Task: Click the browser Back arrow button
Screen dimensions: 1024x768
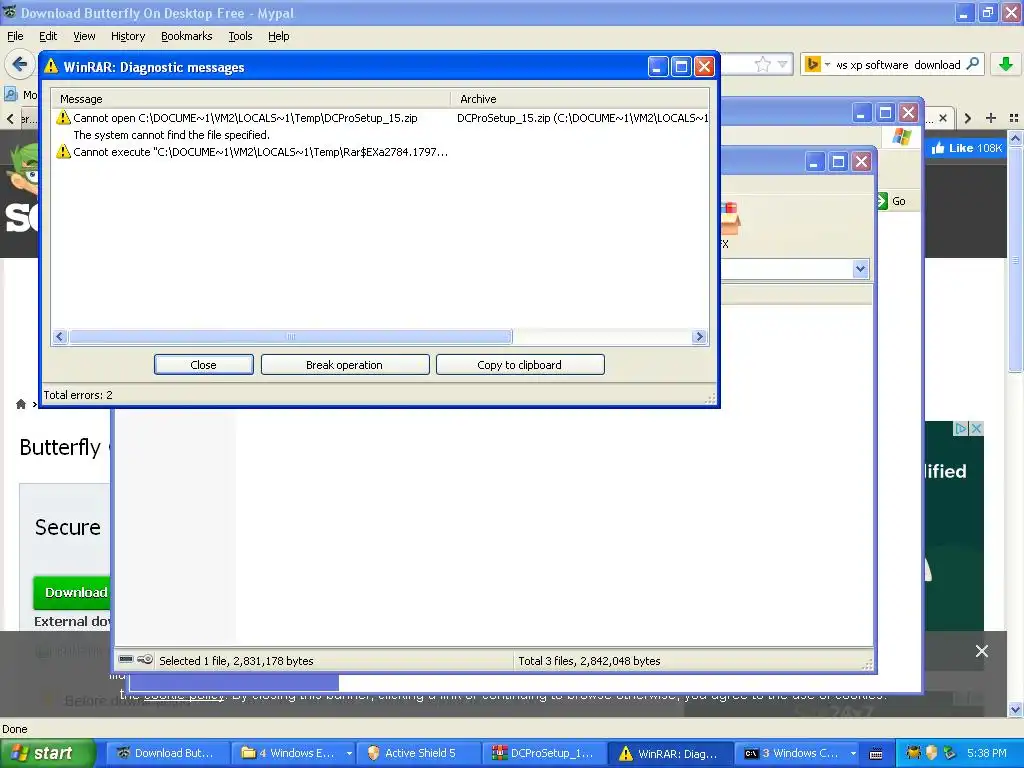Action: pos(20,64)
